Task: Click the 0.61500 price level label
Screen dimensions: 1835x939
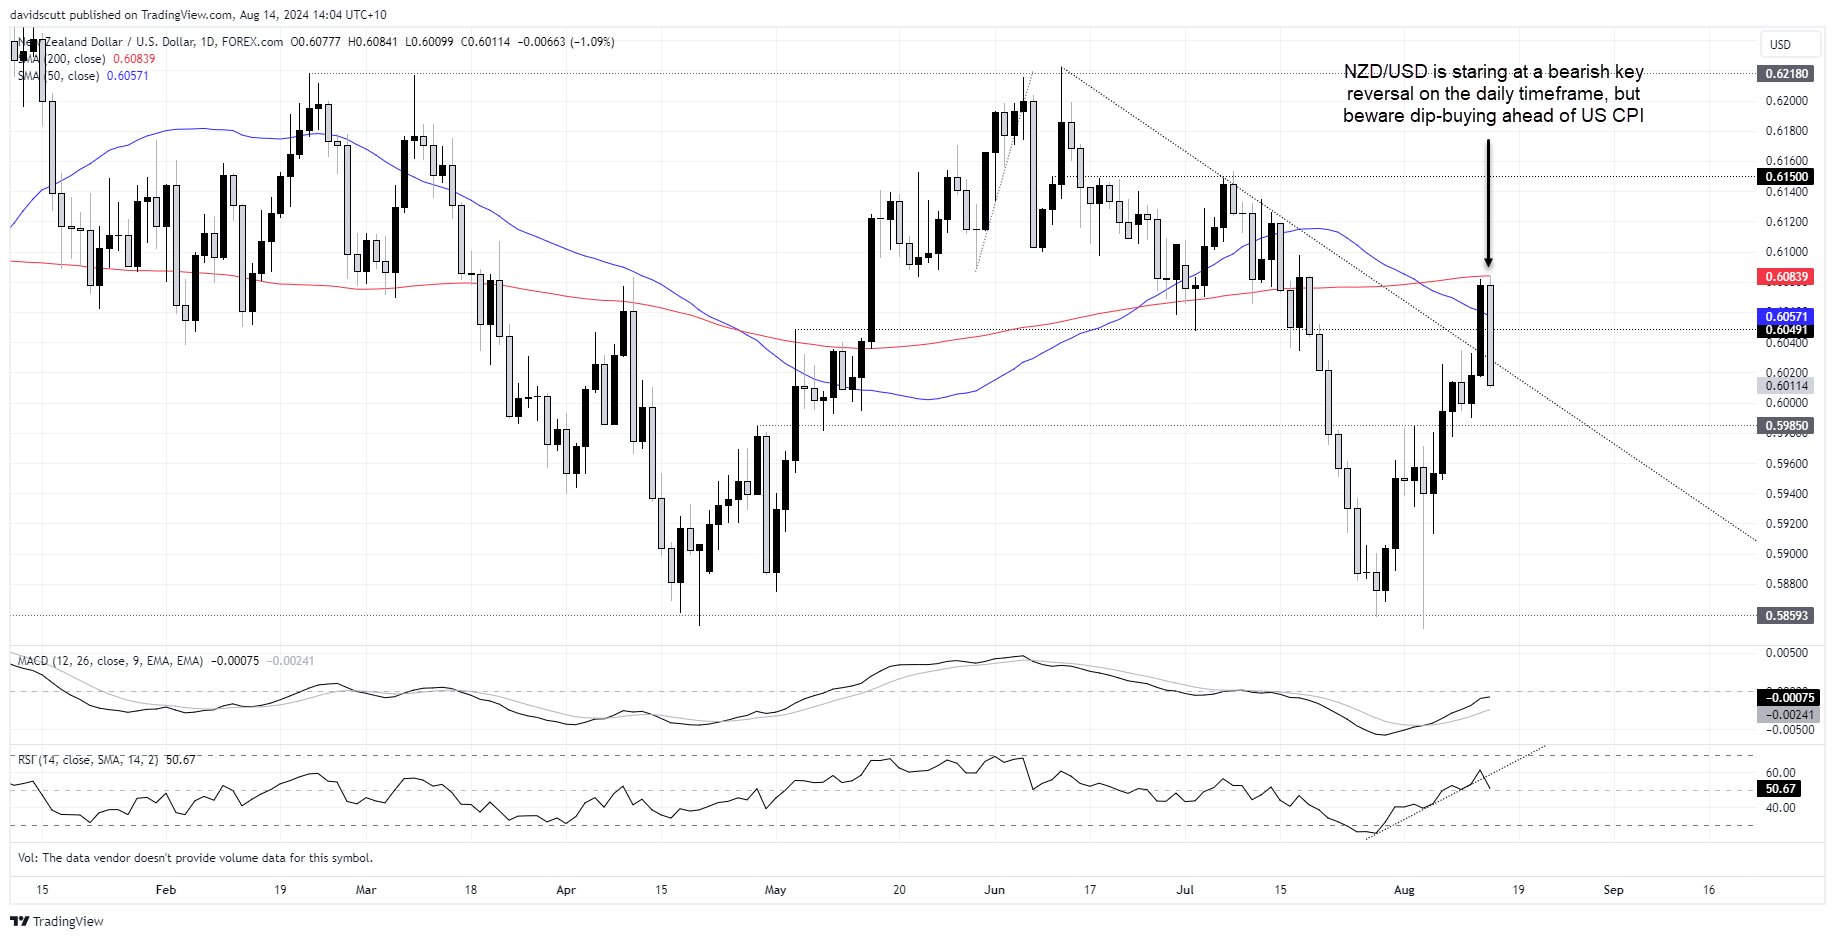Action: [1786, 177]
